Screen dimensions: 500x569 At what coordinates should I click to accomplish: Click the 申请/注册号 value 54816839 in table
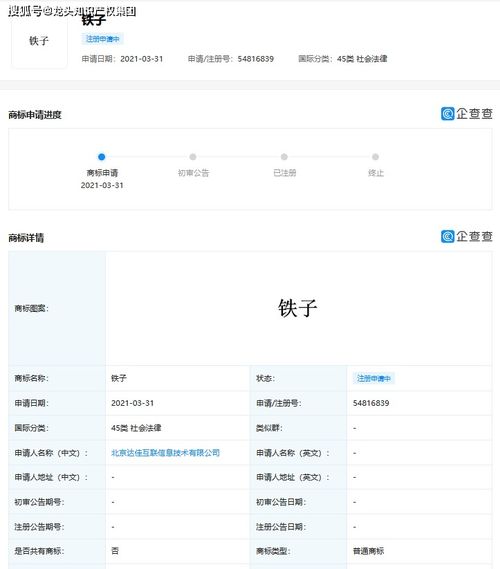371,403
